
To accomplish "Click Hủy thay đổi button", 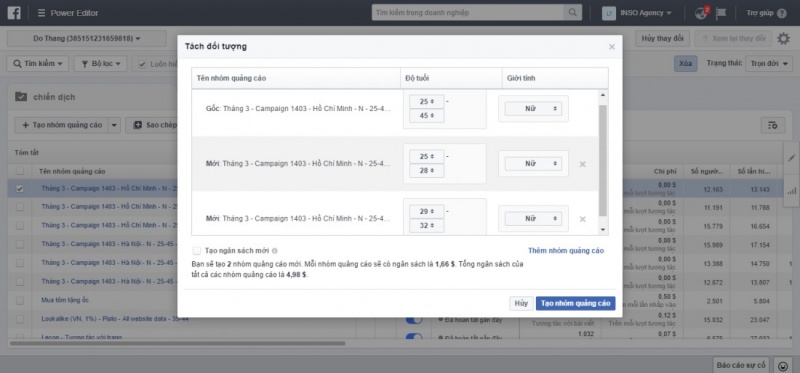I will pos(662,38).
